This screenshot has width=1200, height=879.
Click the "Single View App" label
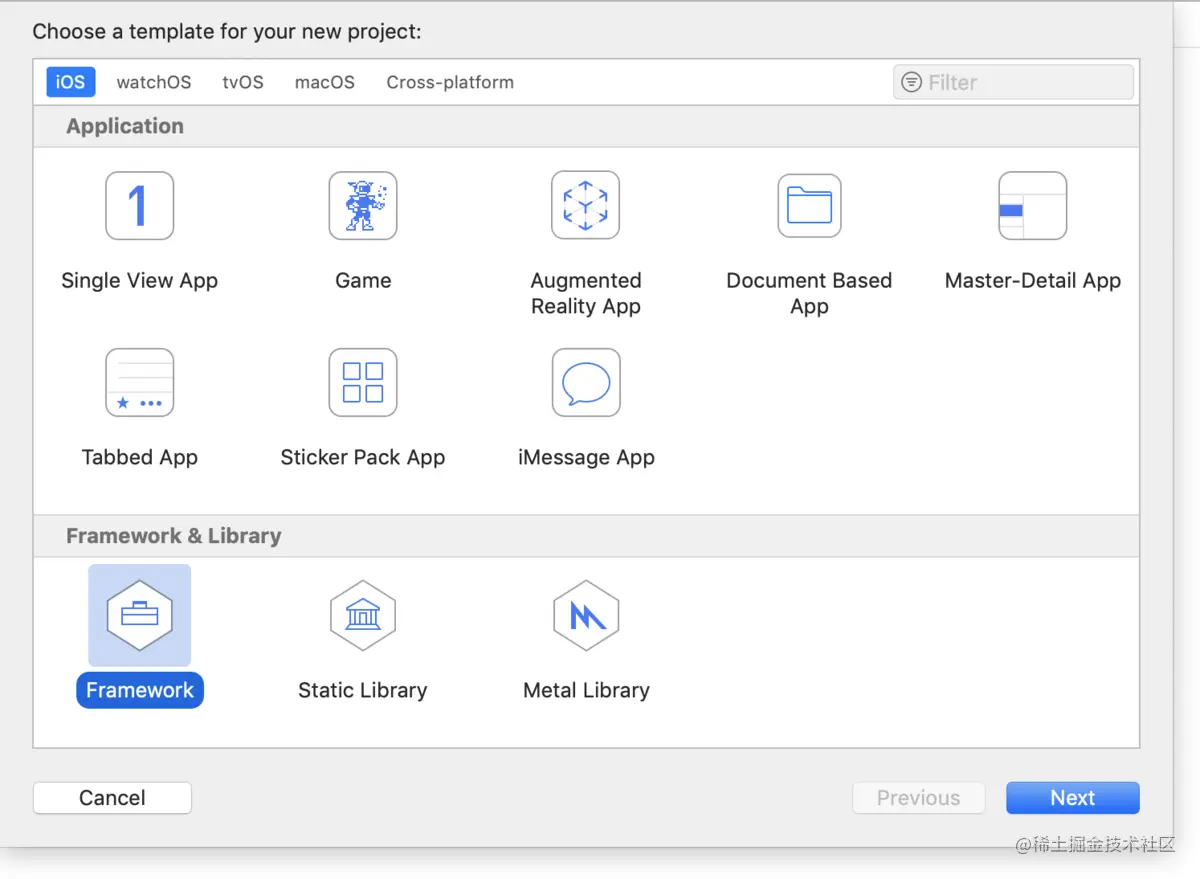pyautogui.click(x=140, y=281)
